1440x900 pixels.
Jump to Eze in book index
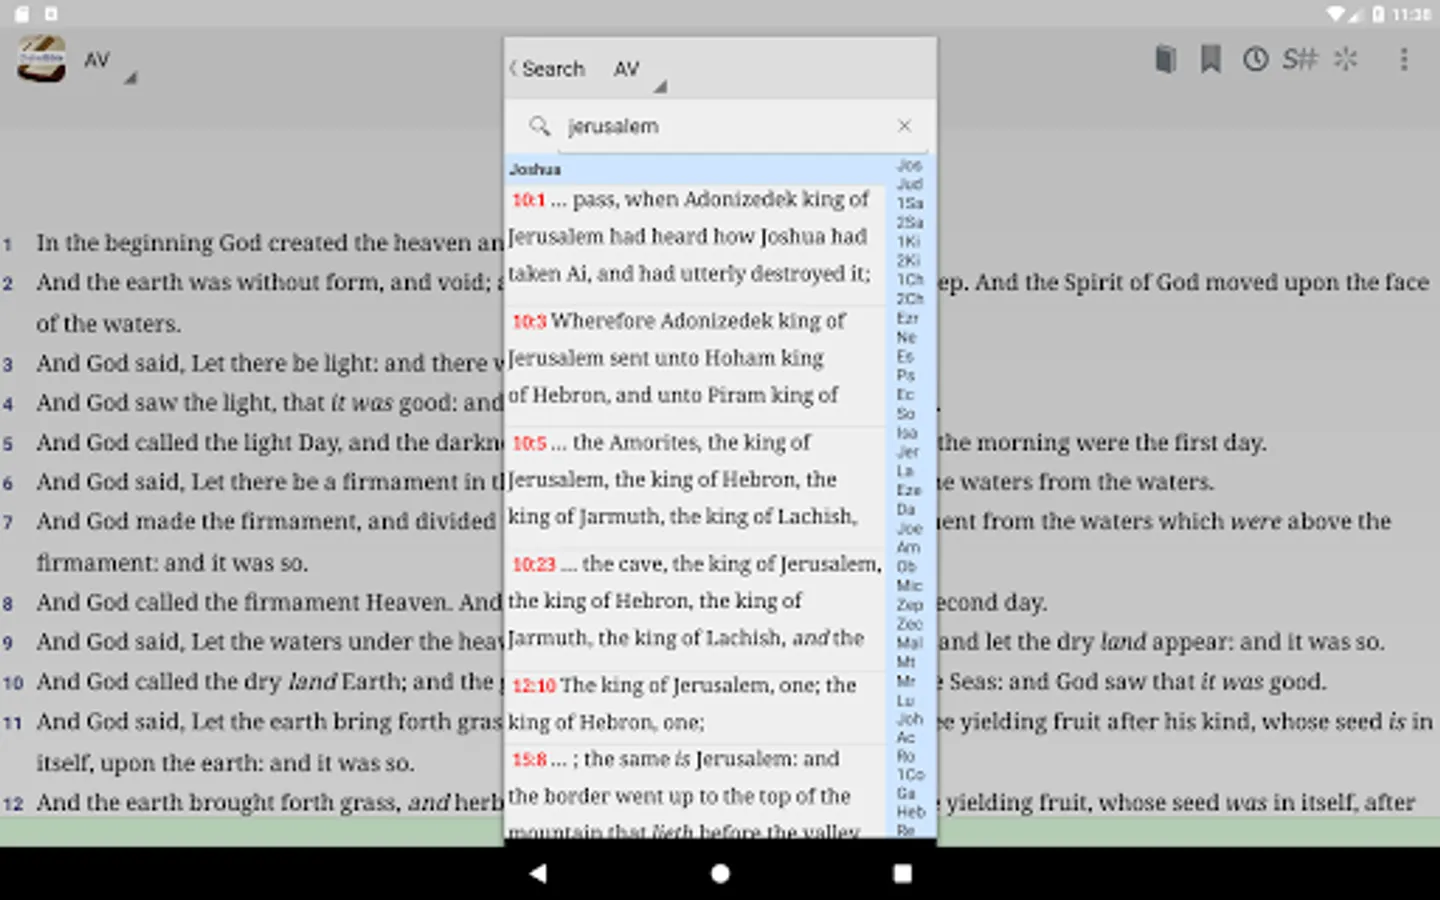click(908, 490)
